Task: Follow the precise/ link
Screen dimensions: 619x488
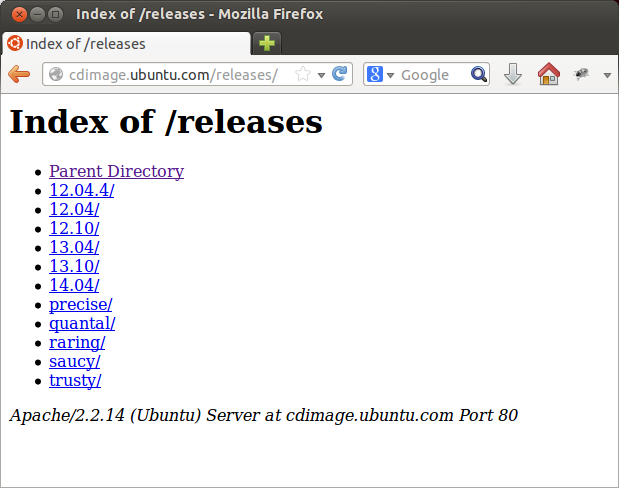Action: coord(81,304)
